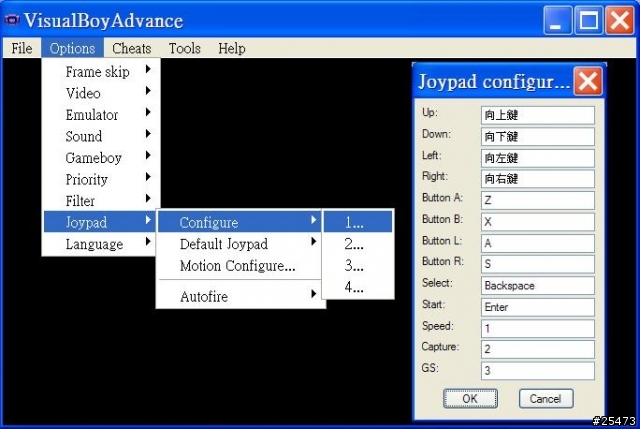Expand the Language submenu
The width and height of the screenshot is (640, 429).
click(x=100, y=244)
